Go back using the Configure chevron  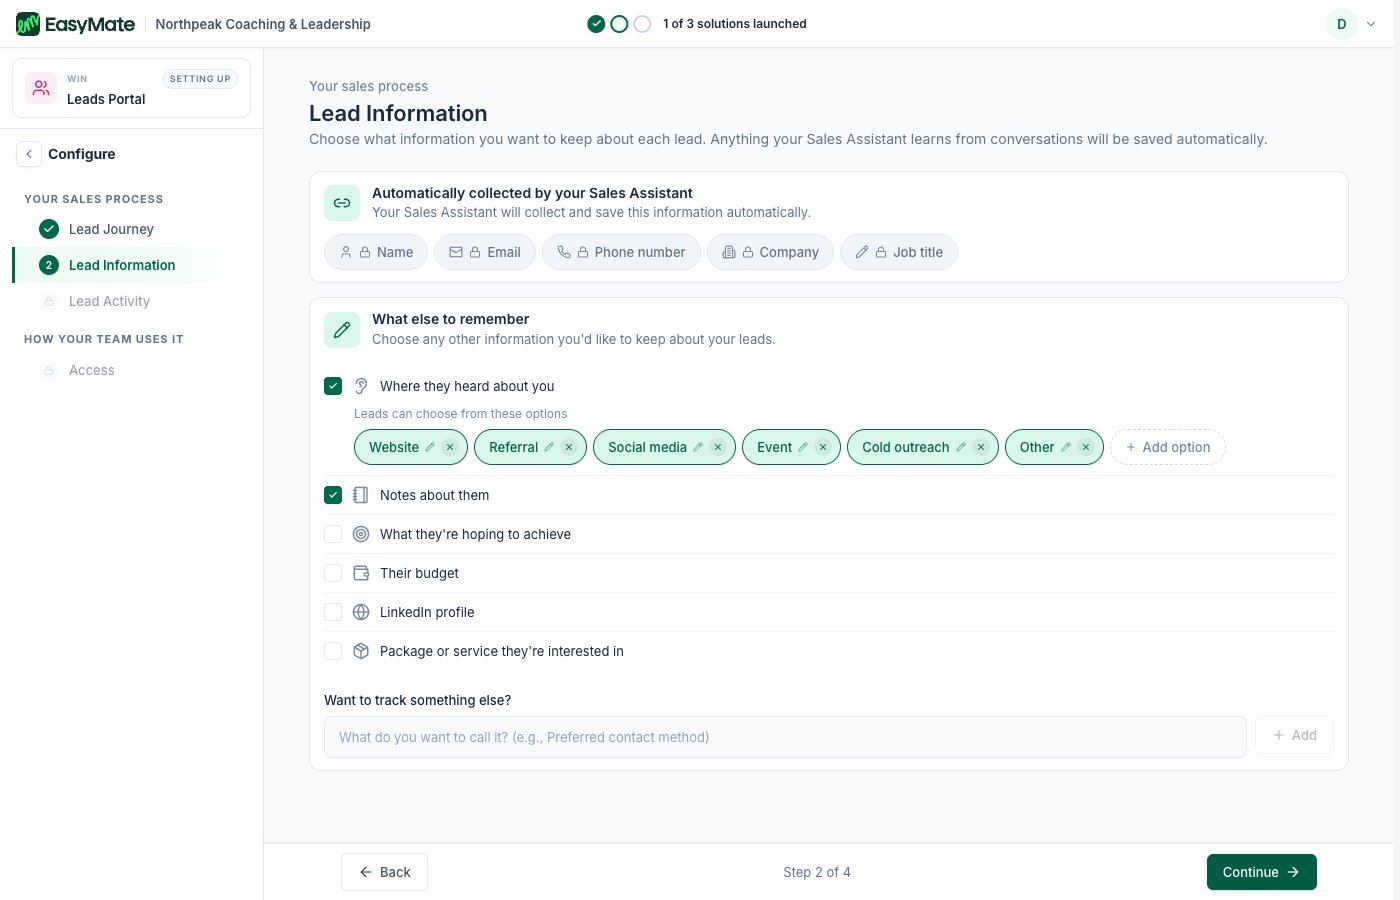pos(29,154)
